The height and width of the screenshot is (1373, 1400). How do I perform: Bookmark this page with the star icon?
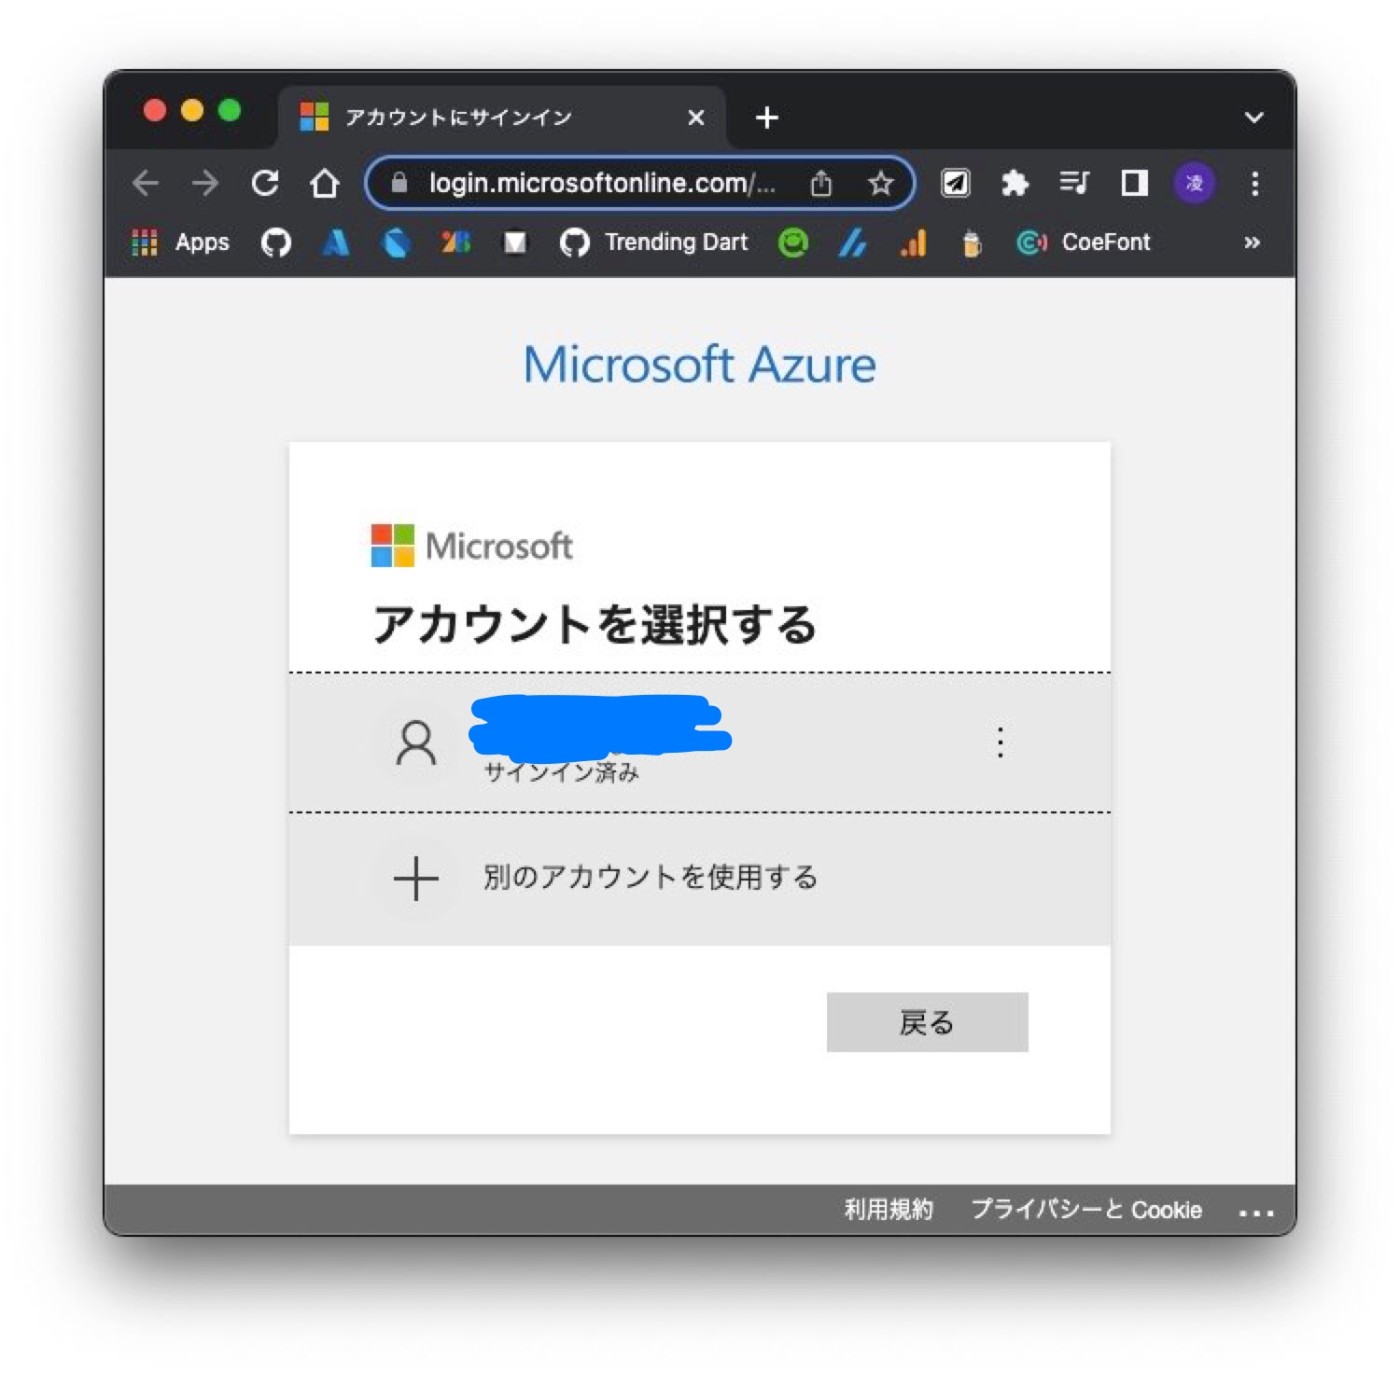pyautogui.click(x=880, y=183)
